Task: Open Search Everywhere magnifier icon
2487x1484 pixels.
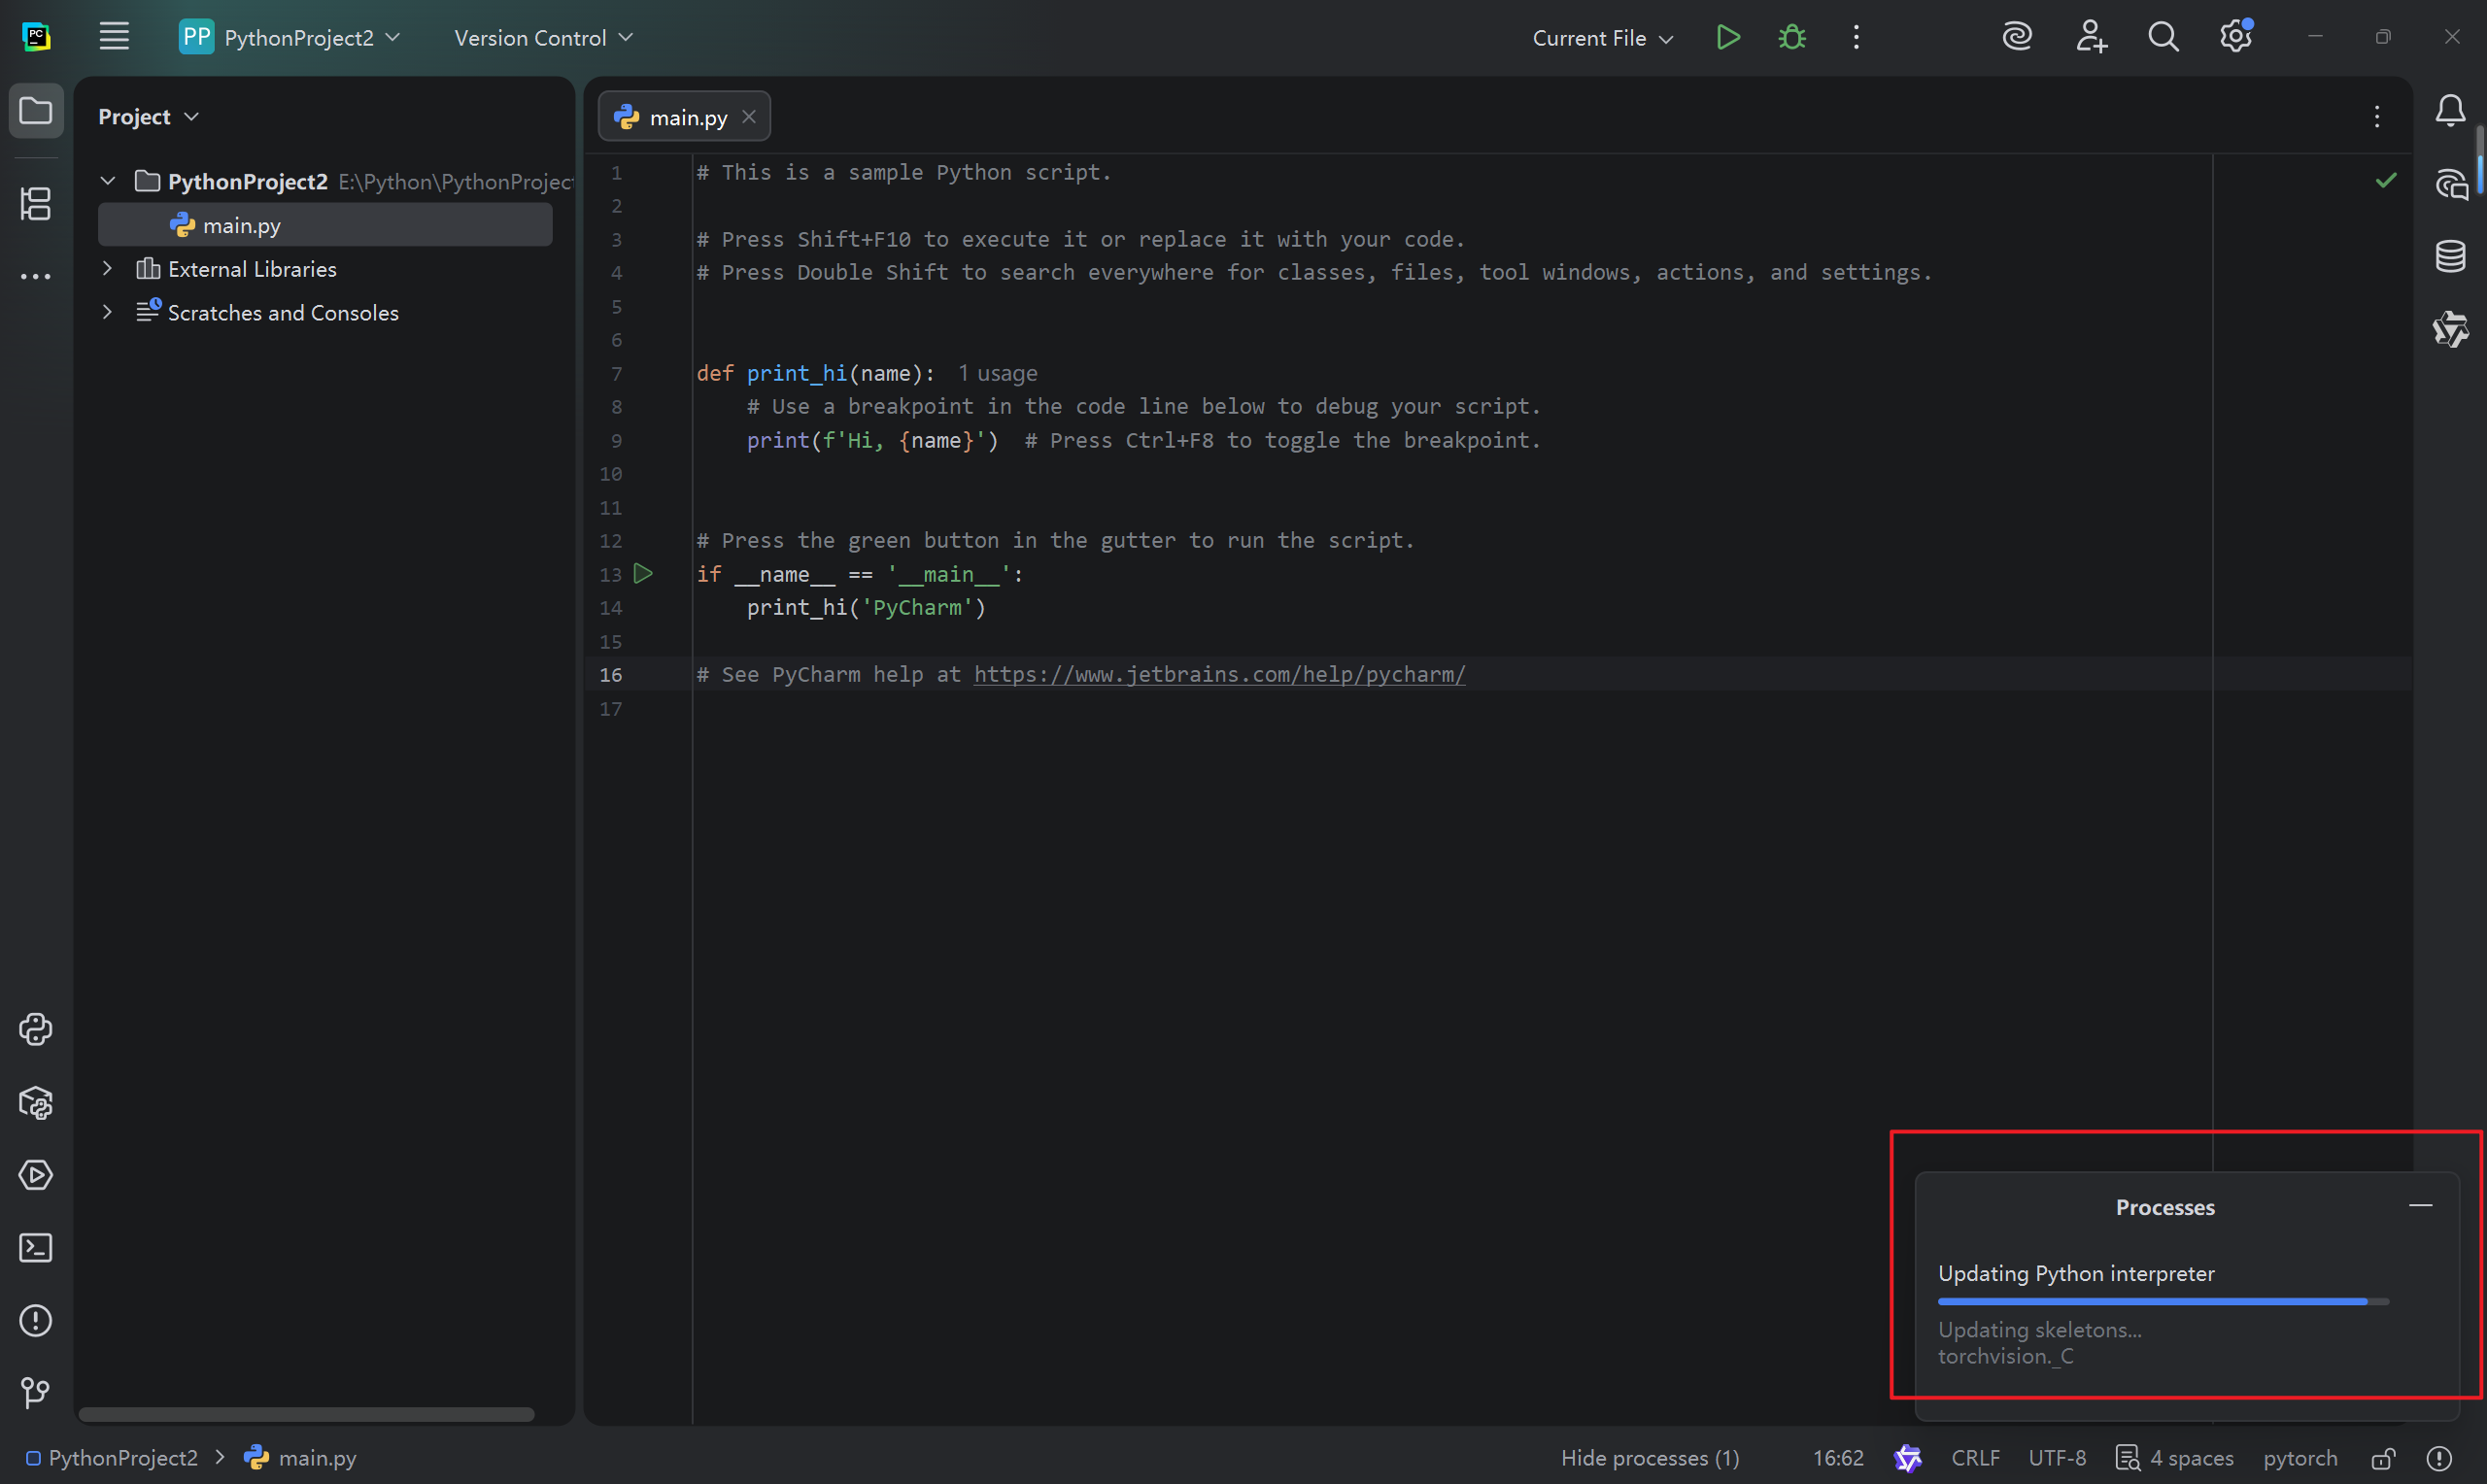Action: [2162, 37]
